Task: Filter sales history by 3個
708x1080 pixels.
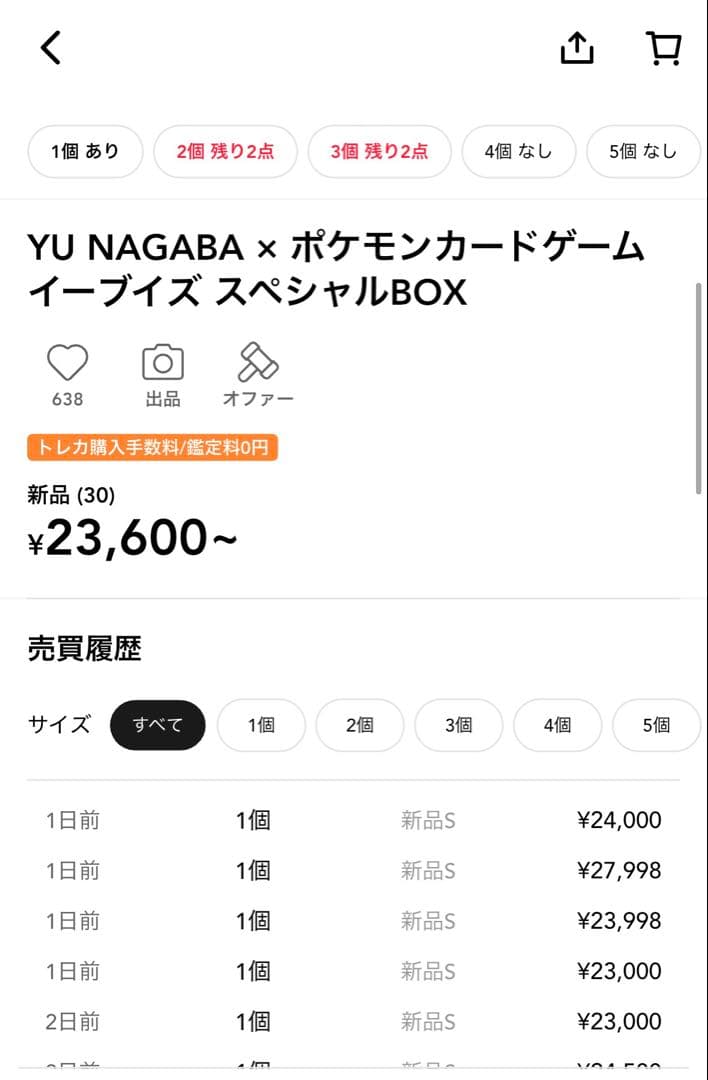Action: [458, 725]
